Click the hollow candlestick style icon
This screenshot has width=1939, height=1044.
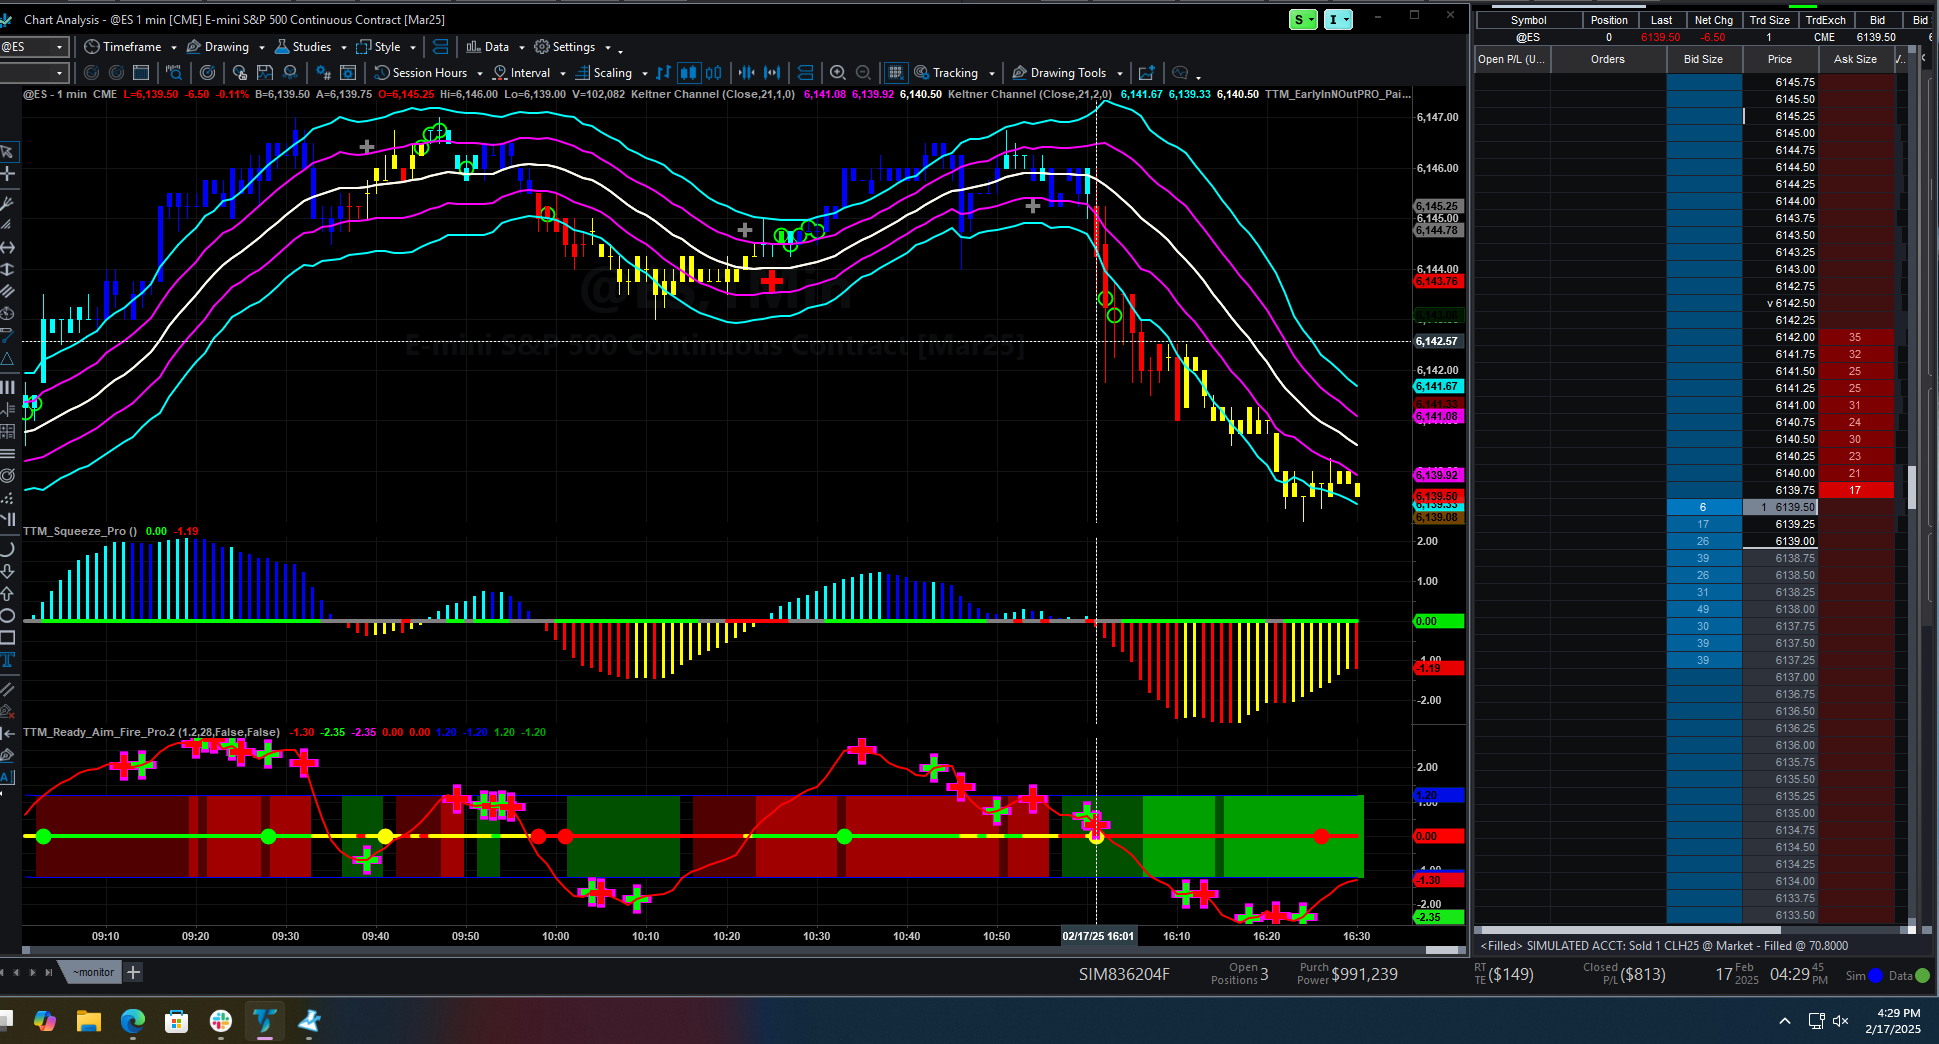coord(714,73)
